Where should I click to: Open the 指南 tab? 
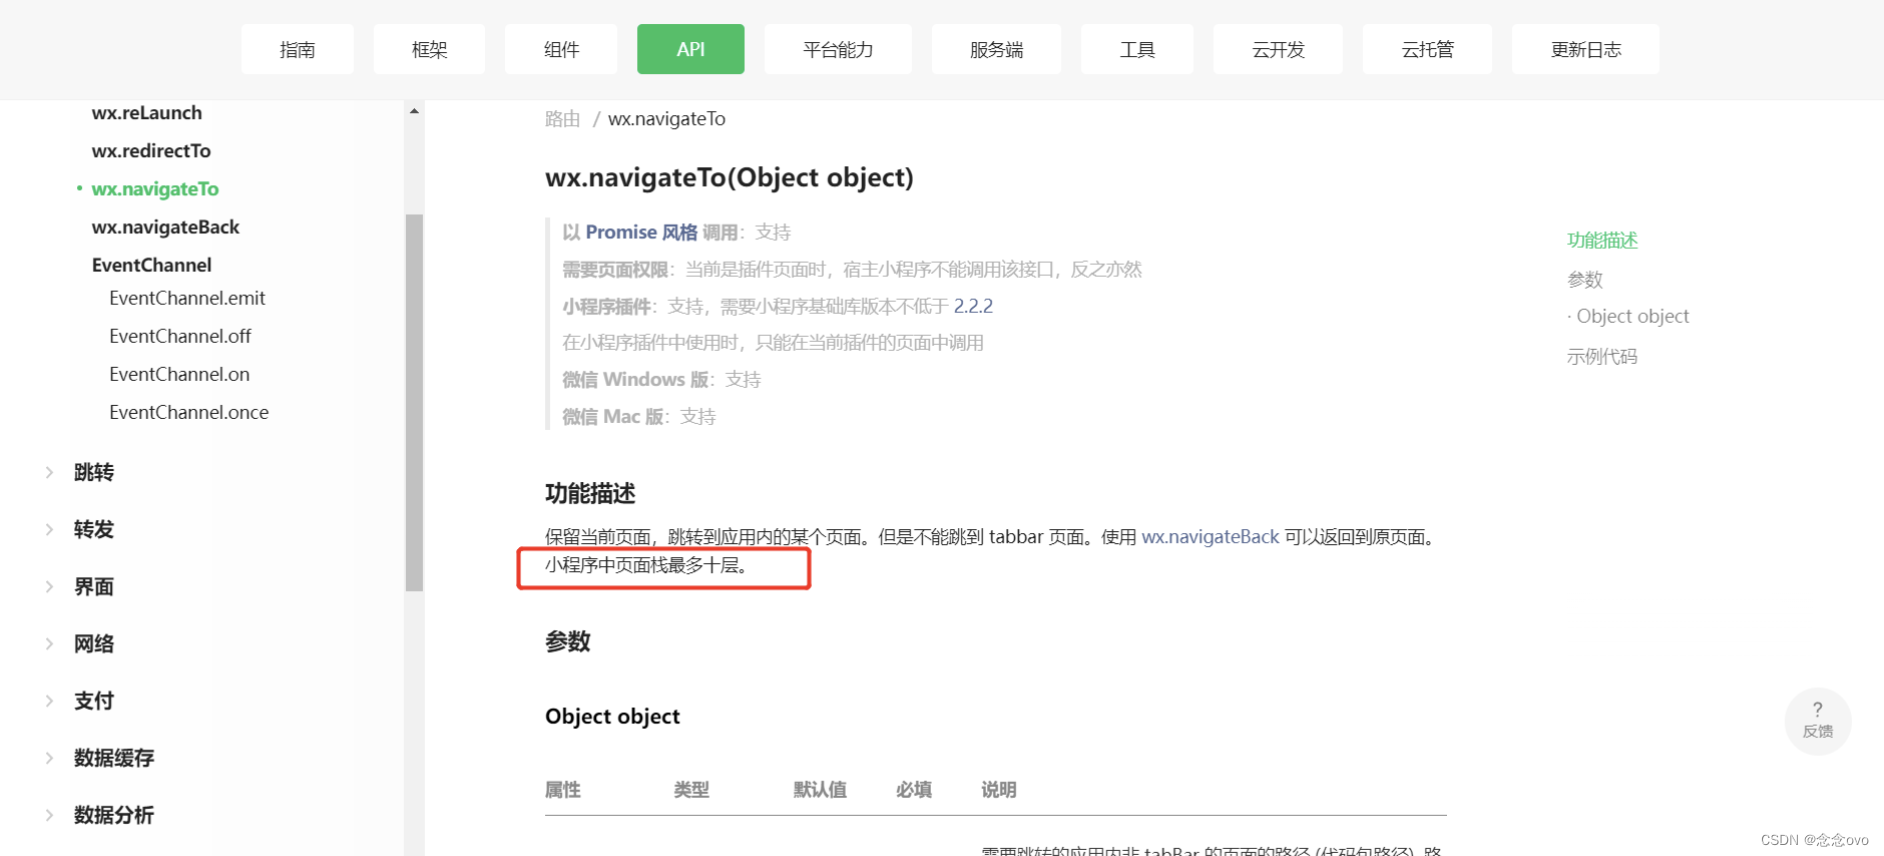[x=297, y=49]
